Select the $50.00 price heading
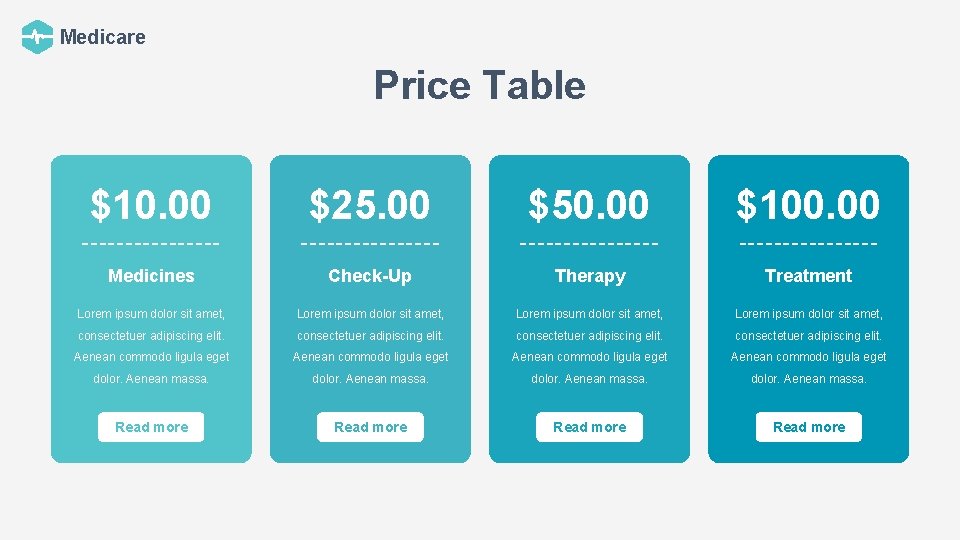Screen dimensions: 960x540 [589, 205]
